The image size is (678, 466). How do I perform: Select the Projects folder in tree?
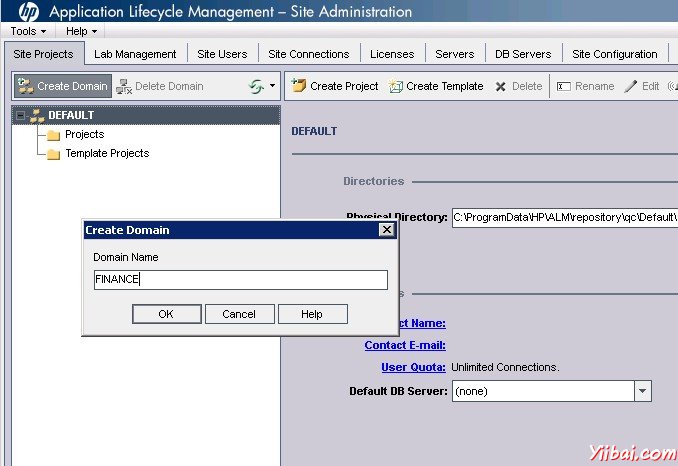[85, 134]
